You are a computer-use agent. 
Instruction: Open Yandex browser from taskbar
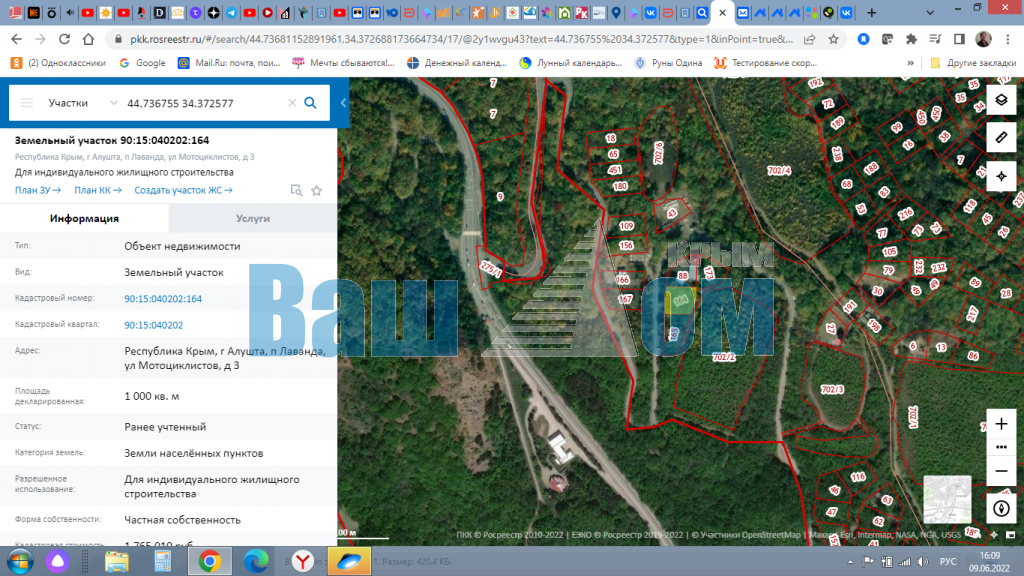tap(302, 561)
